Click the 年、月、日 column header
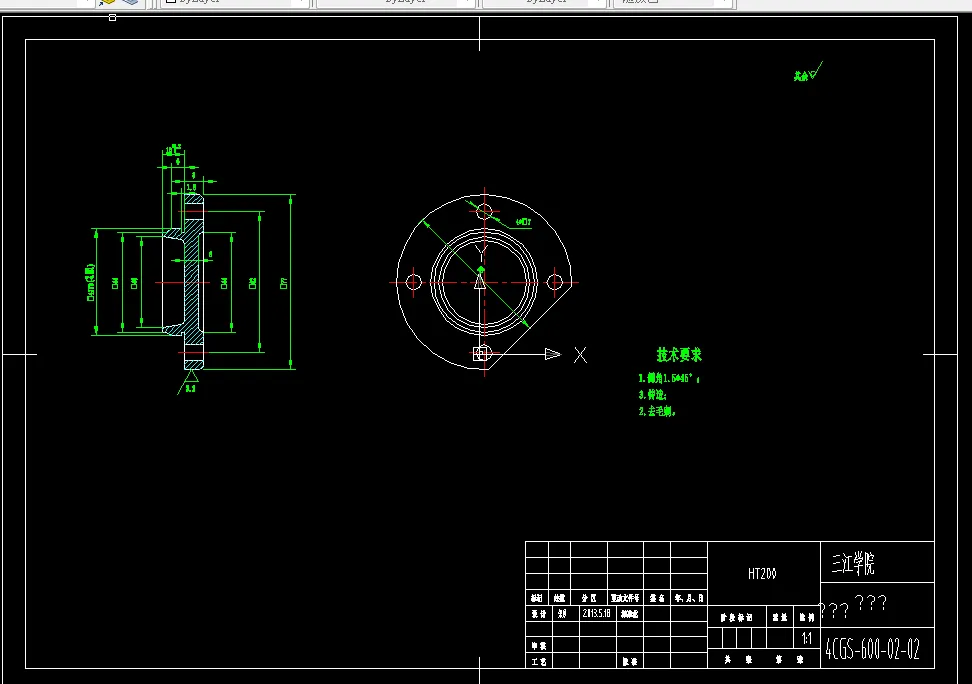 pos(689,598)
